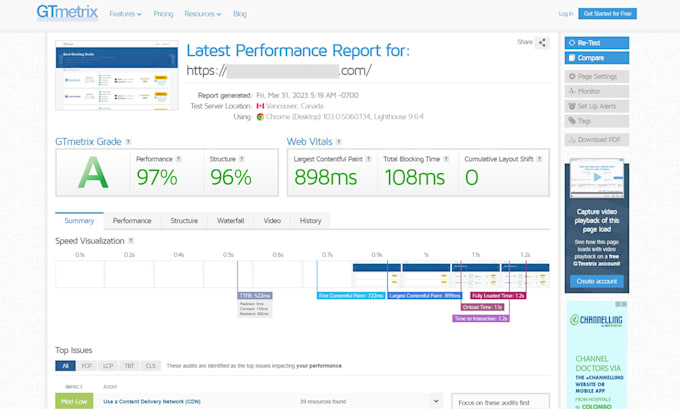The image size is (680, 409).
Task: Filter top issues by TBT
Action: (x=129, y=366)
